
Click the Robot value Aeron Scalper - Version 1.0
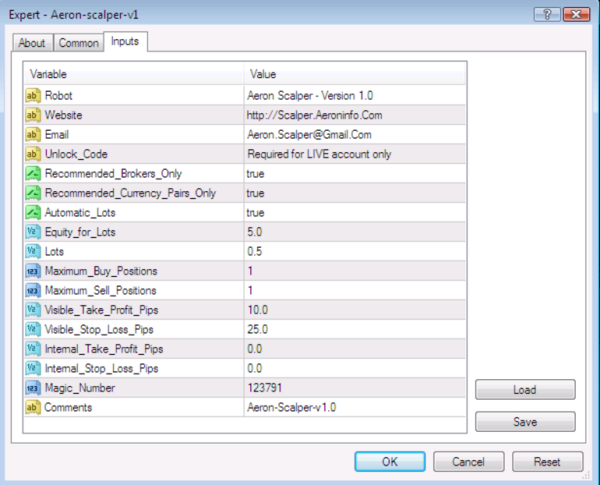tap(310, 95)
